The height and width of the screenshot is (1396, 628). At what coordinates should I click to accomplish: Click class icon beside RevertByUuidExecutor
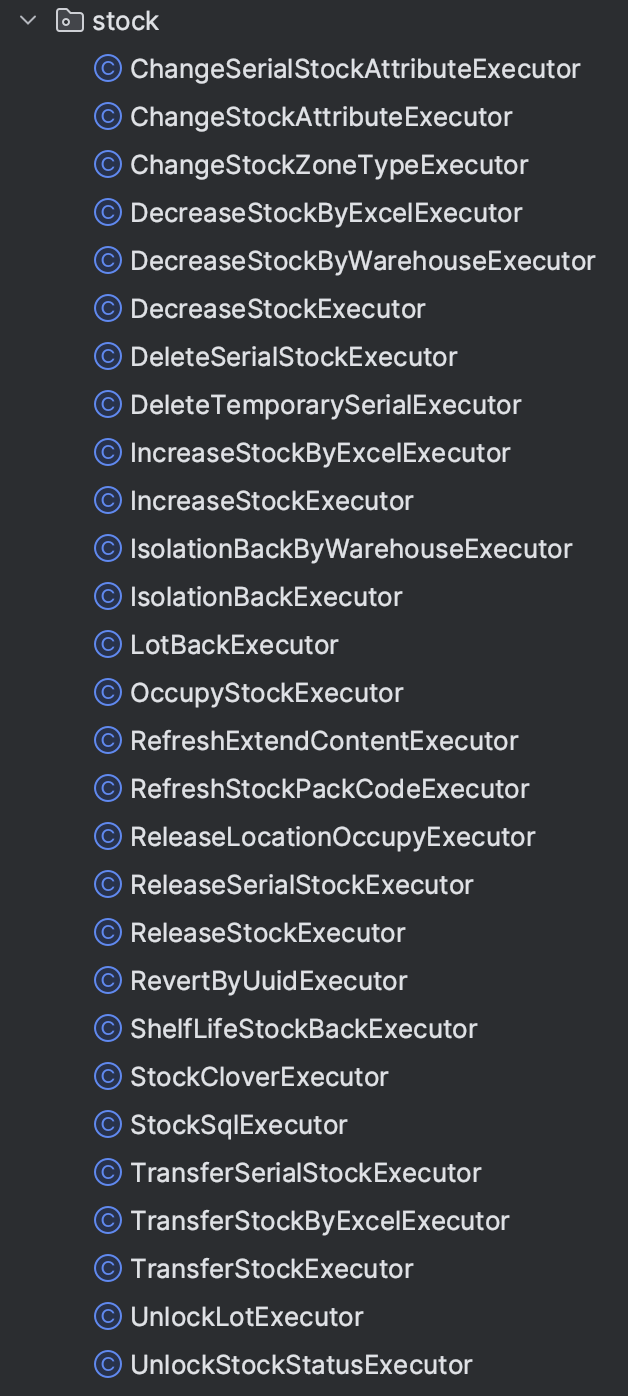[108, 980]
